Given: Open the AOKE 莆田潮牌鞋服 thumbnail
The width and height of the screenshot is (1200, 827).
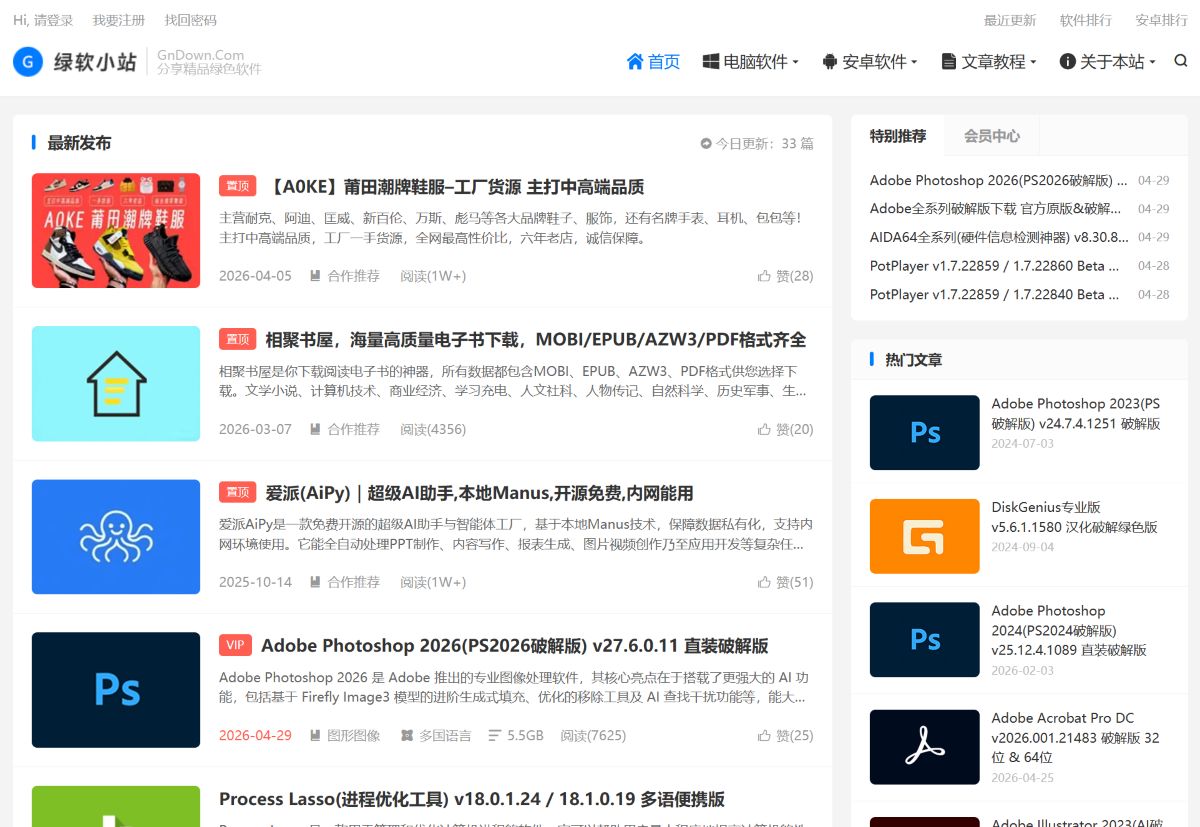Looking at the screenshot, I should click(116, 231).
